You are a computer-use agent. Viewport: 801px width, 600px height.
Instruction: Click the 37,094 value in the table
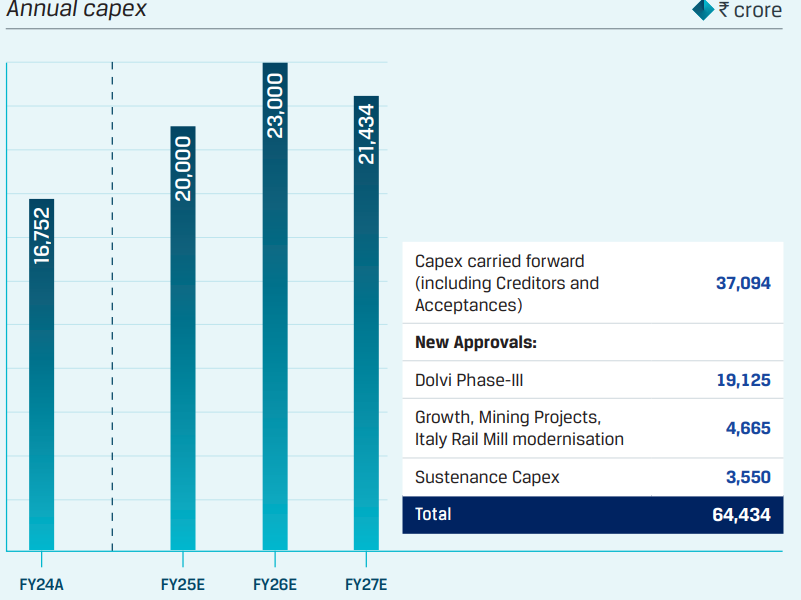(x=743, y=283)
